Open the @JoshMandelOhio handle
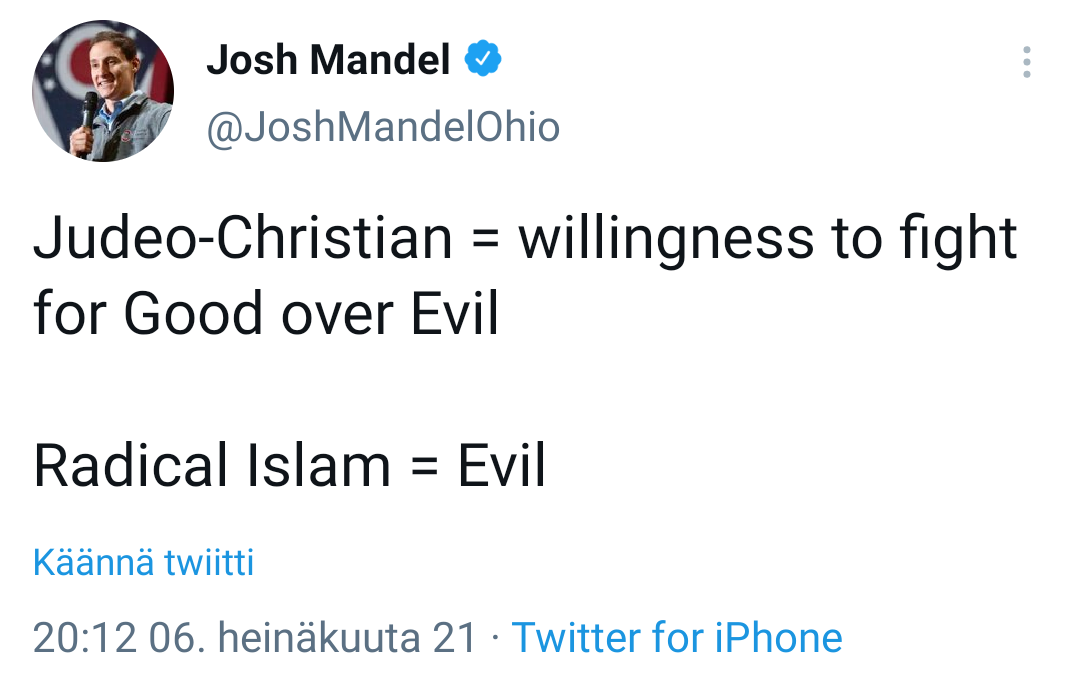Image resolution: width=1080 pixels, height=681 pixels. pyautogui.click(x=383, y=127)
